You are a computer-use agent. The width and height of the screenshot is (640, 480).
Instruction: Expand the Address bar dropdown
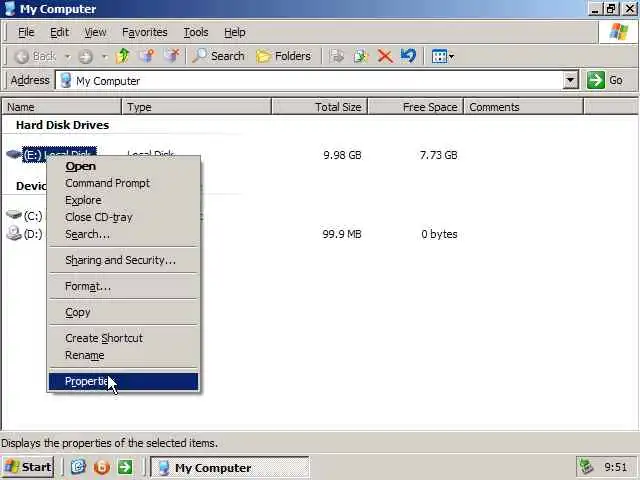[x=570, y=80]
